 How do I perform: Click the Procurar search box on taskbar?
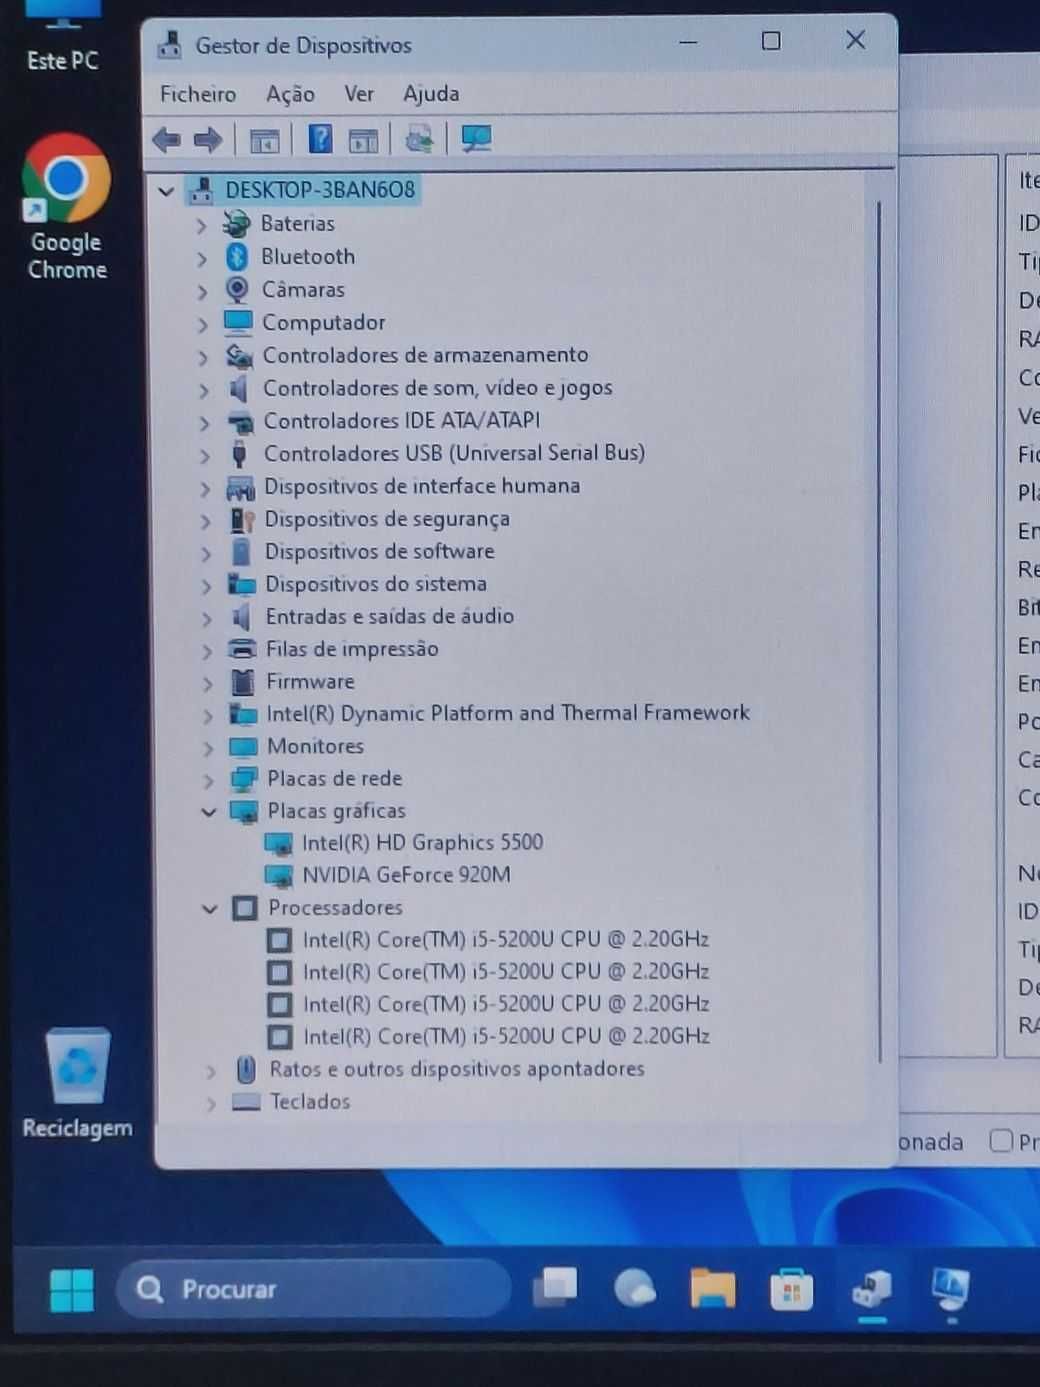point(315,1289)
